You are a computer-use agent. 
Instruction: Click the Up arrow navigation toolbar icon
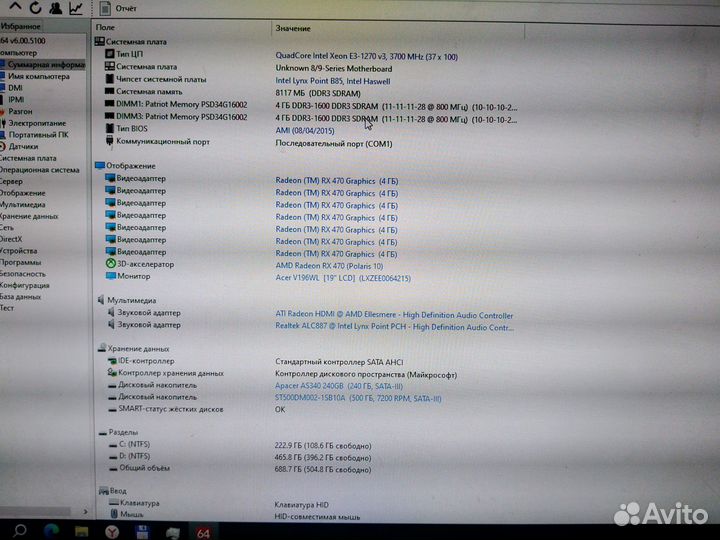pyautogui.click(x=15, y=6)
